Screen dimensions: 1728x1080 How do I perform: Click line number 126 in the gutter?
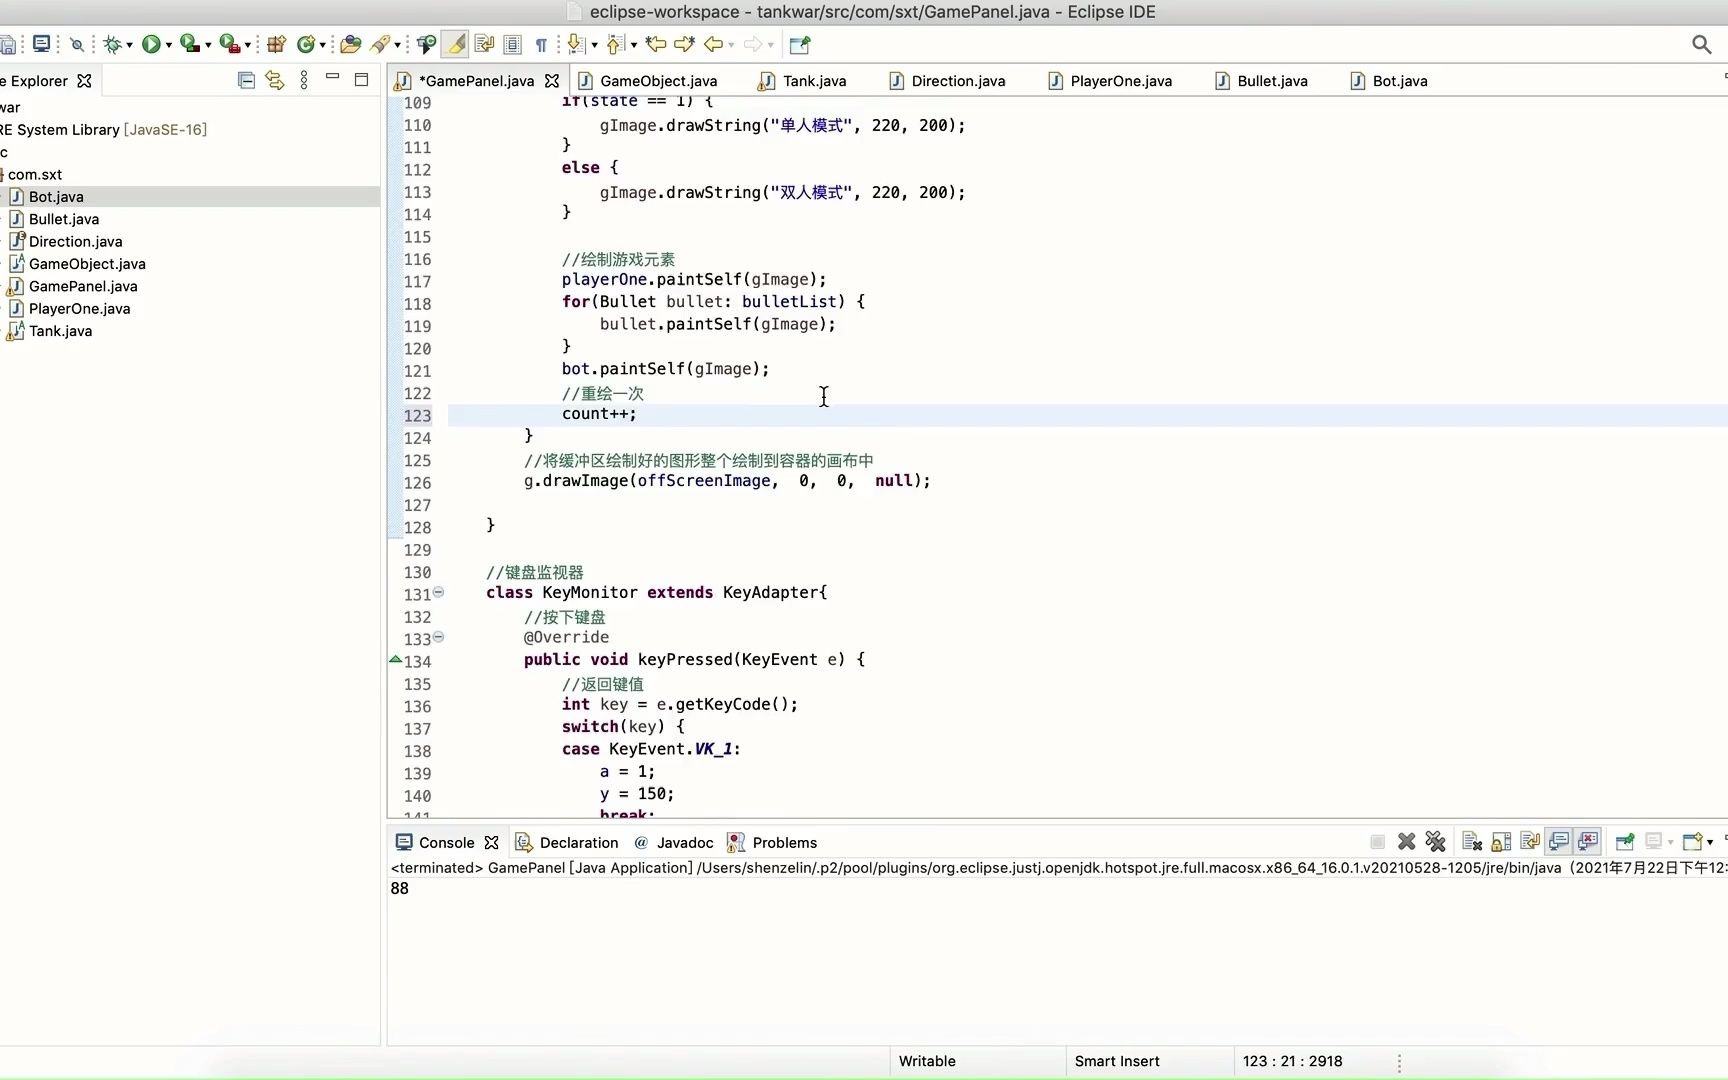(417, 483)
